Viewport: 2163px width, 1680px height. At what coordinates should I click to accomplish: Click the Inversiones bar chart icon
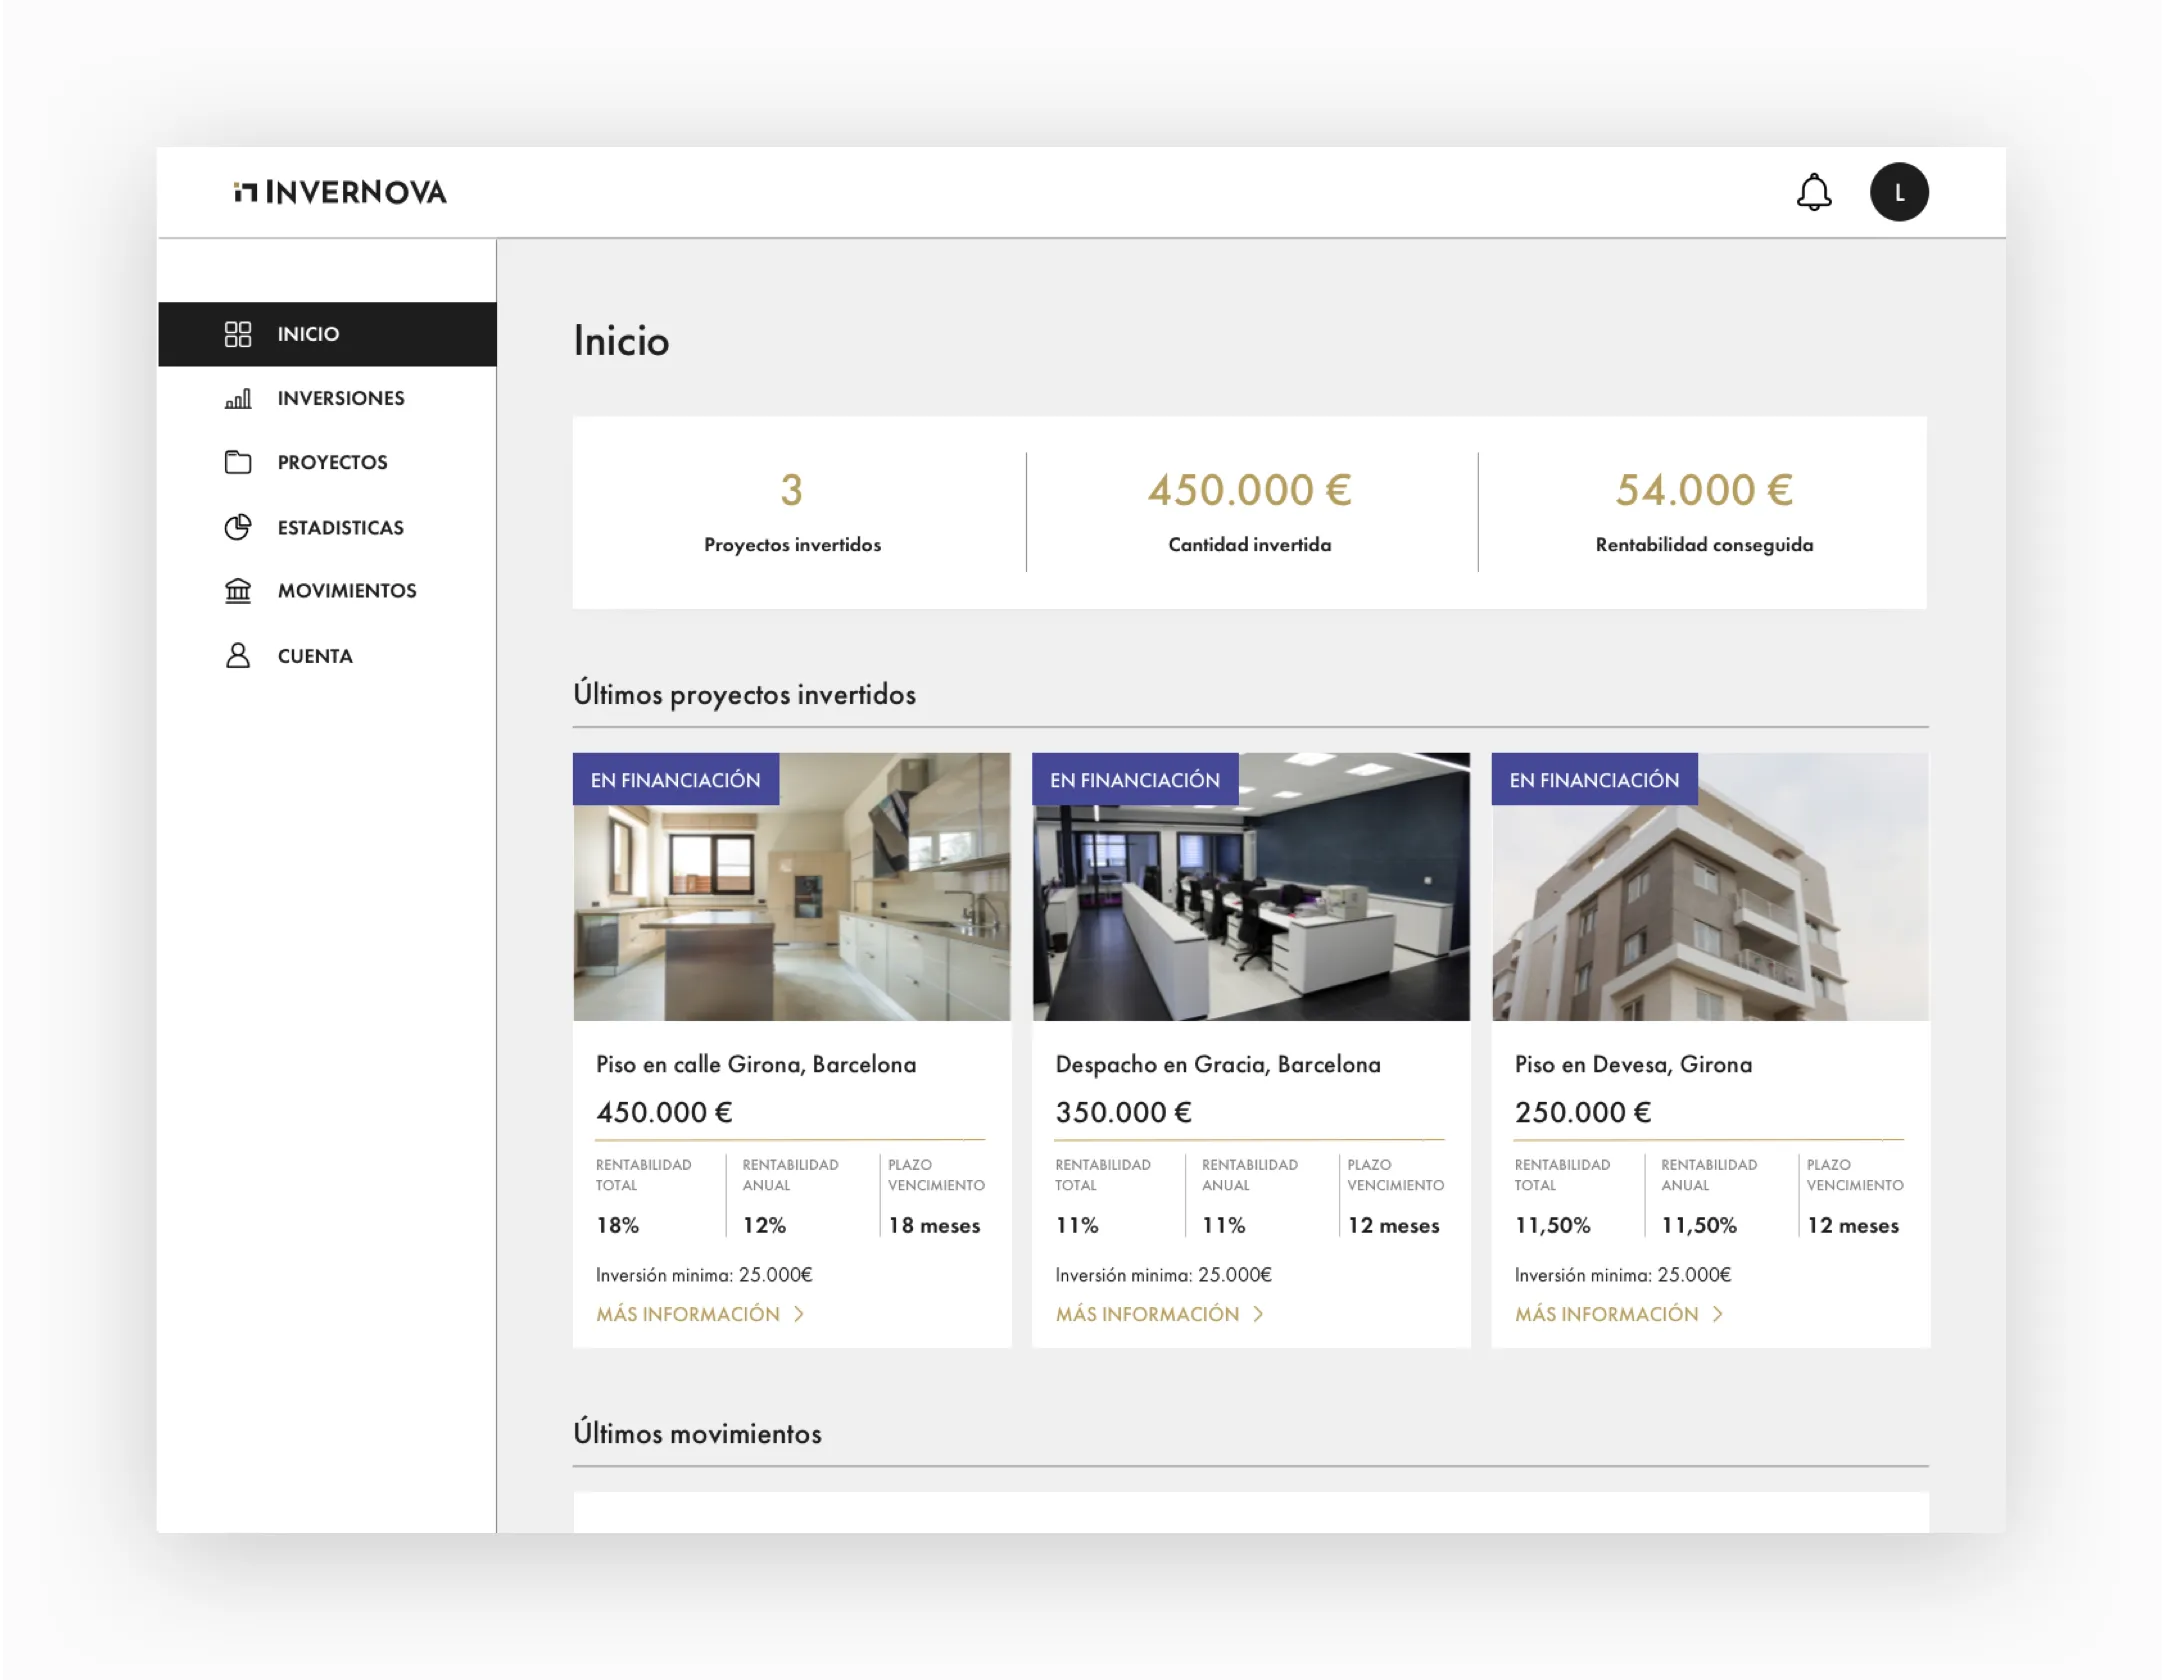pos(238,399)
